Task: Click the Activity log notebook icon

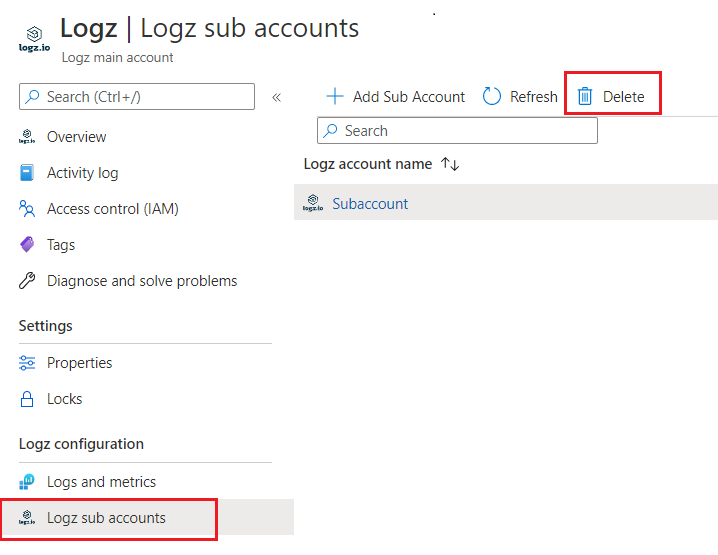Action: [27, 173]
